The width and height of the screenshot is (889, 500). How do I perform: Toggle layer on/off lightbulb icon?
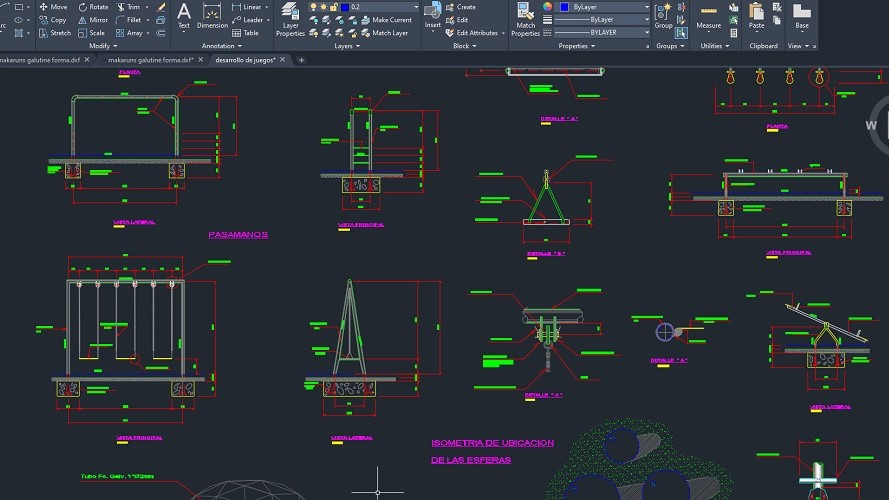[314, 7]
